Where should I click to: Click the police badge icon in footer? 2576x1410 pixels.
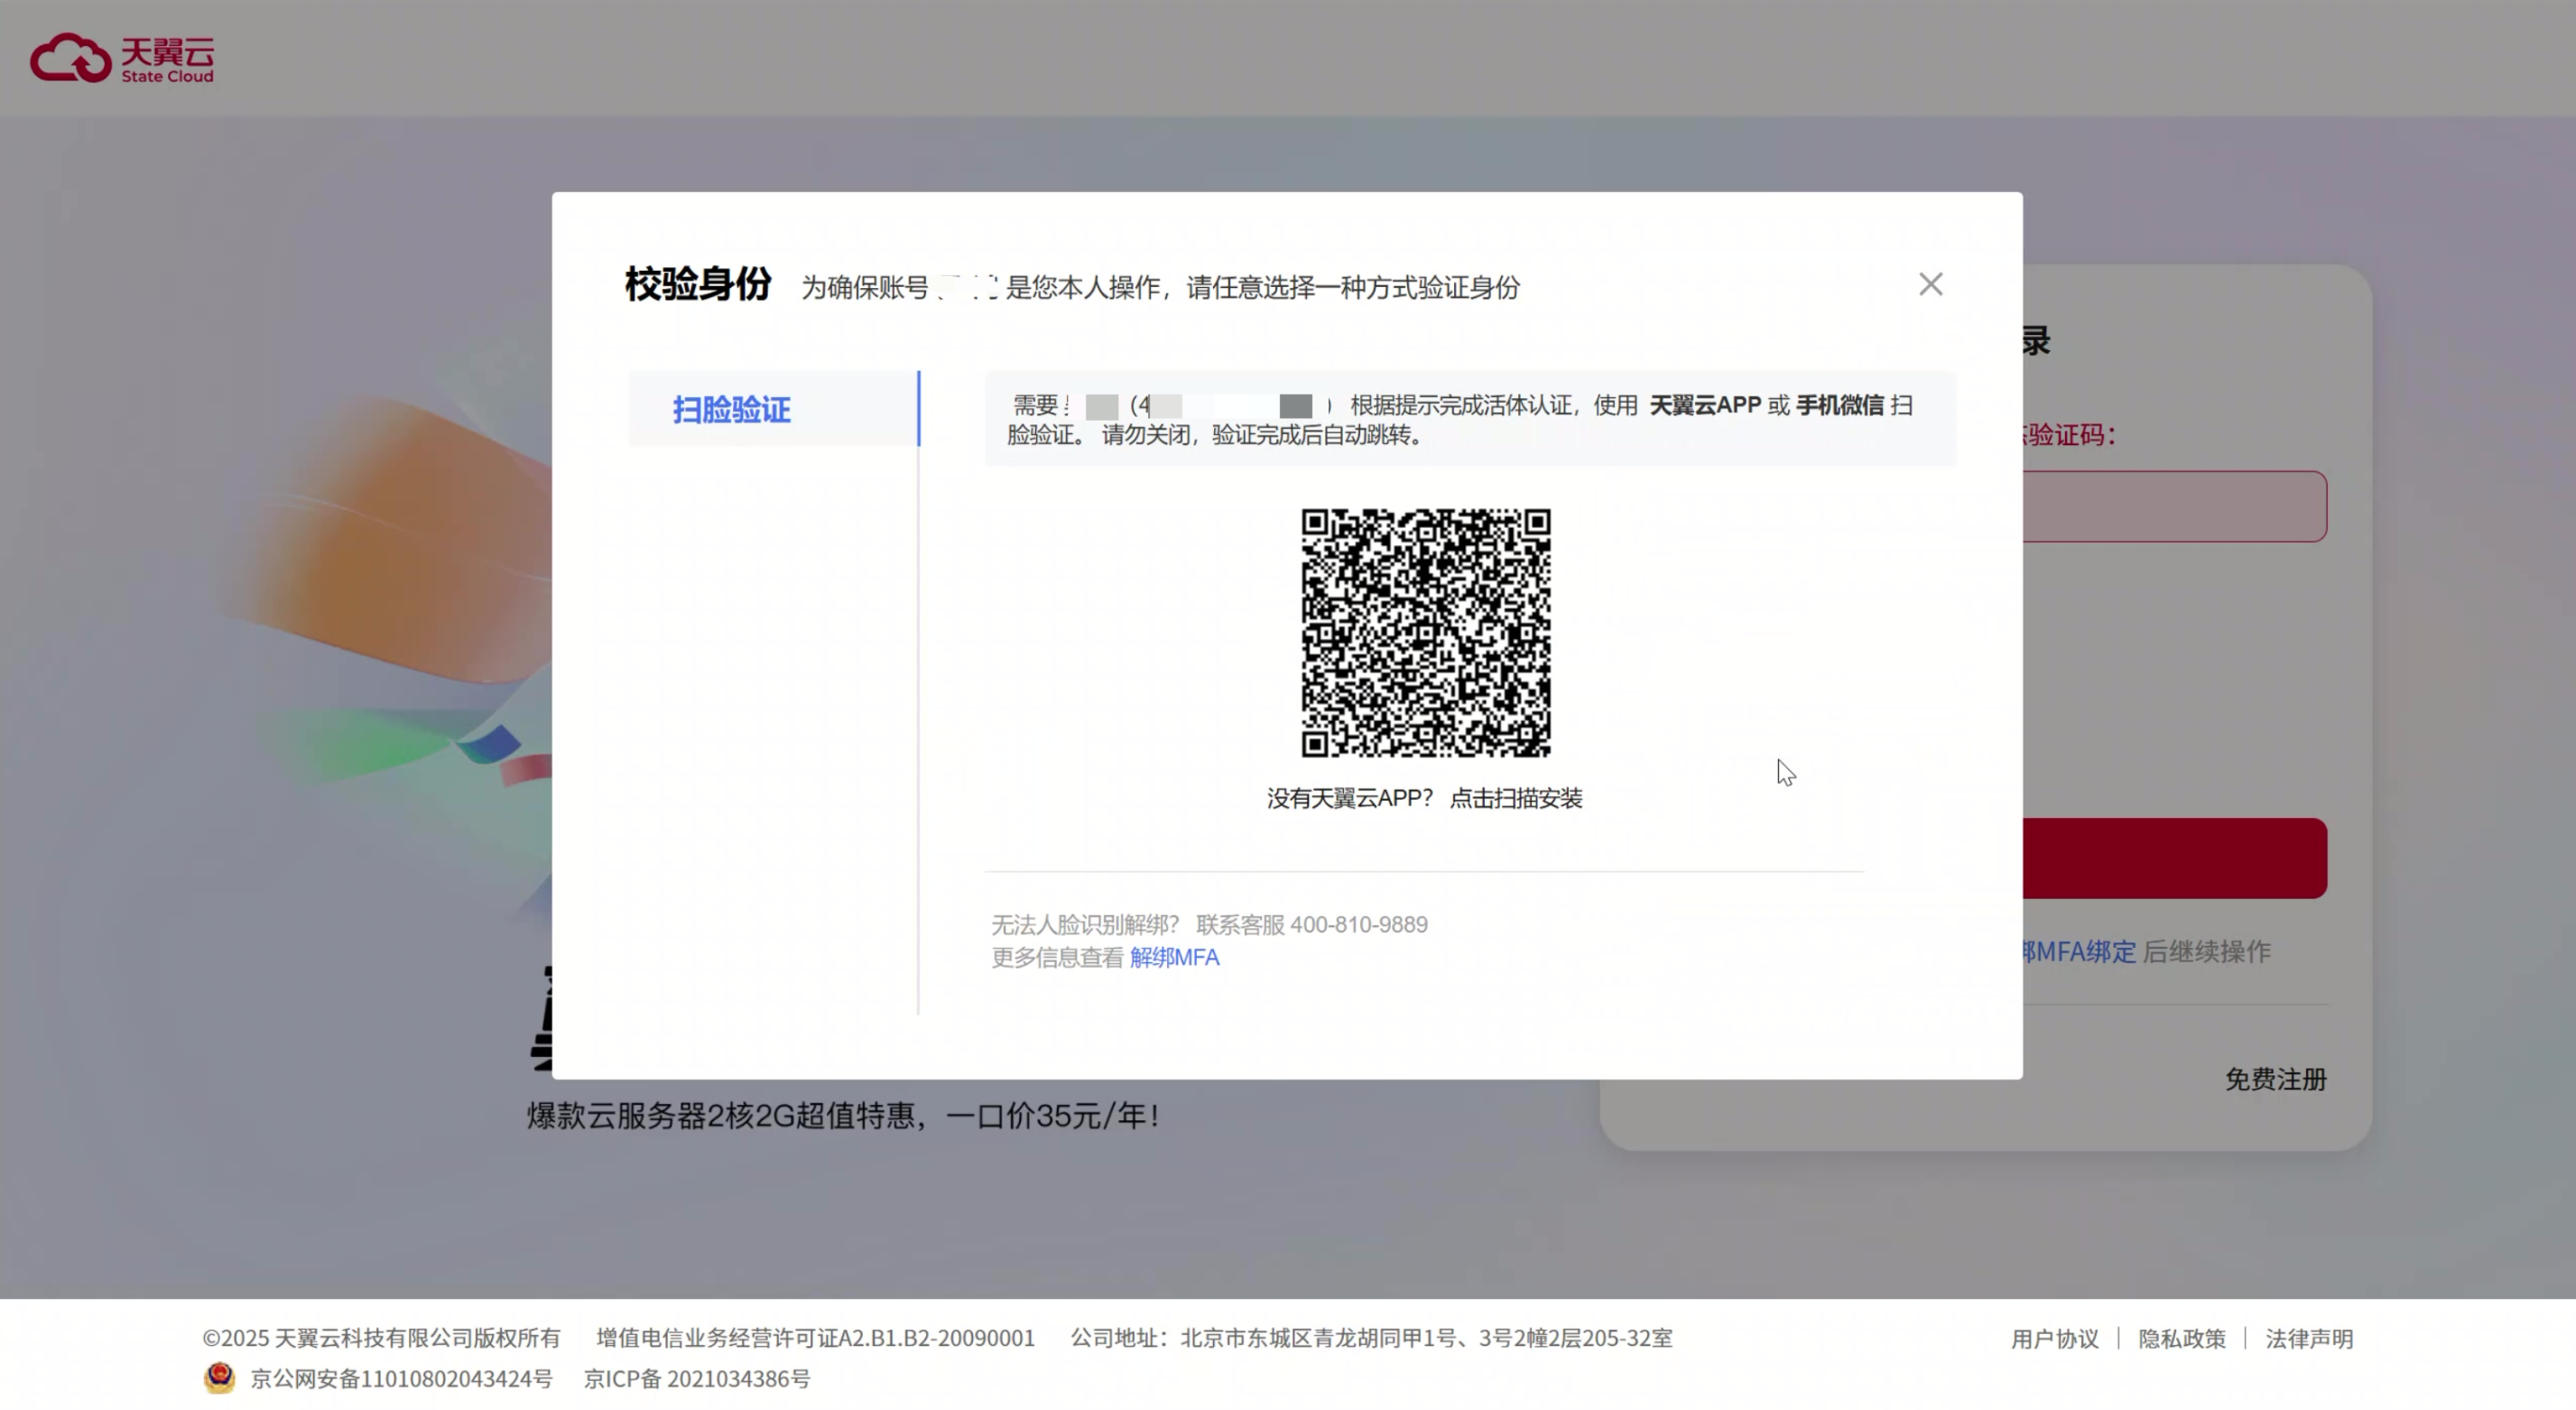[x=219, y=1377]
